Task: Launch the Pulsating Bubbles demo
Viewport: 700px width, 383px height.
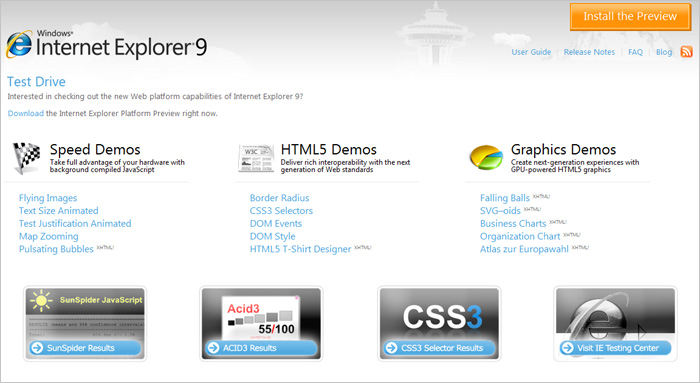Action: 56,249
